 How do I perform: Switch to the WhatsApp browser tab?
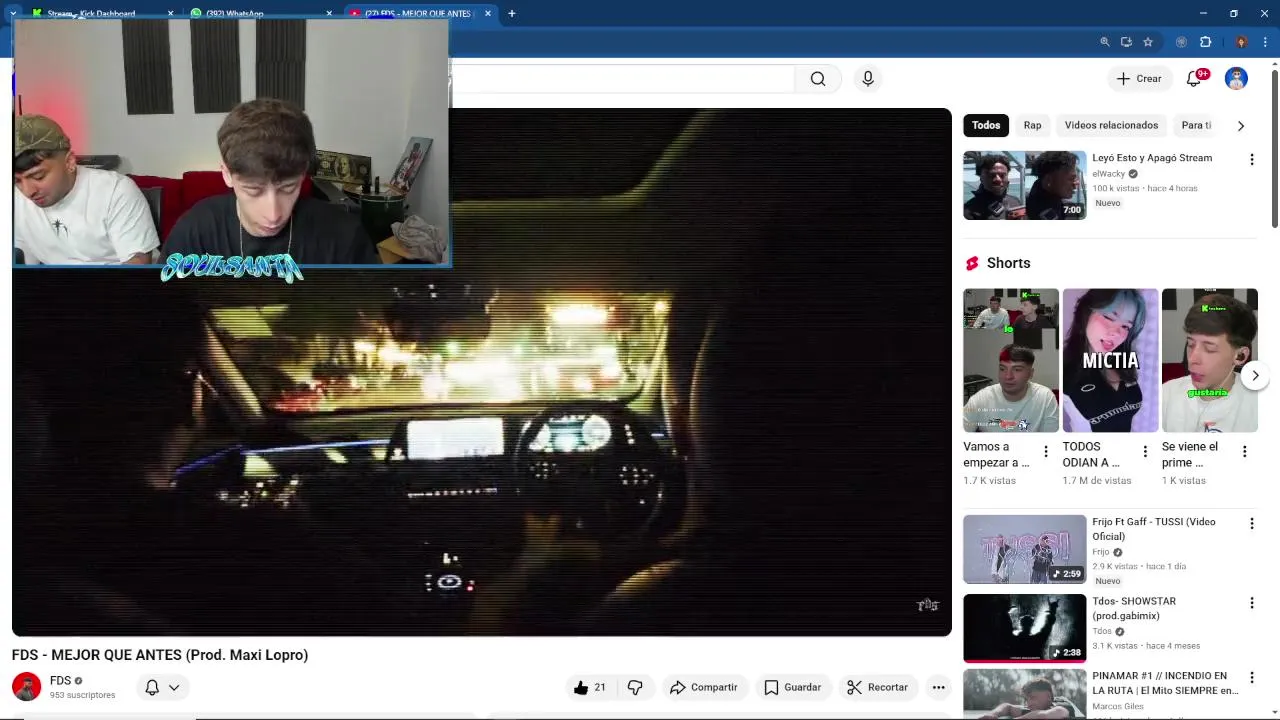[x=260, y=14]
